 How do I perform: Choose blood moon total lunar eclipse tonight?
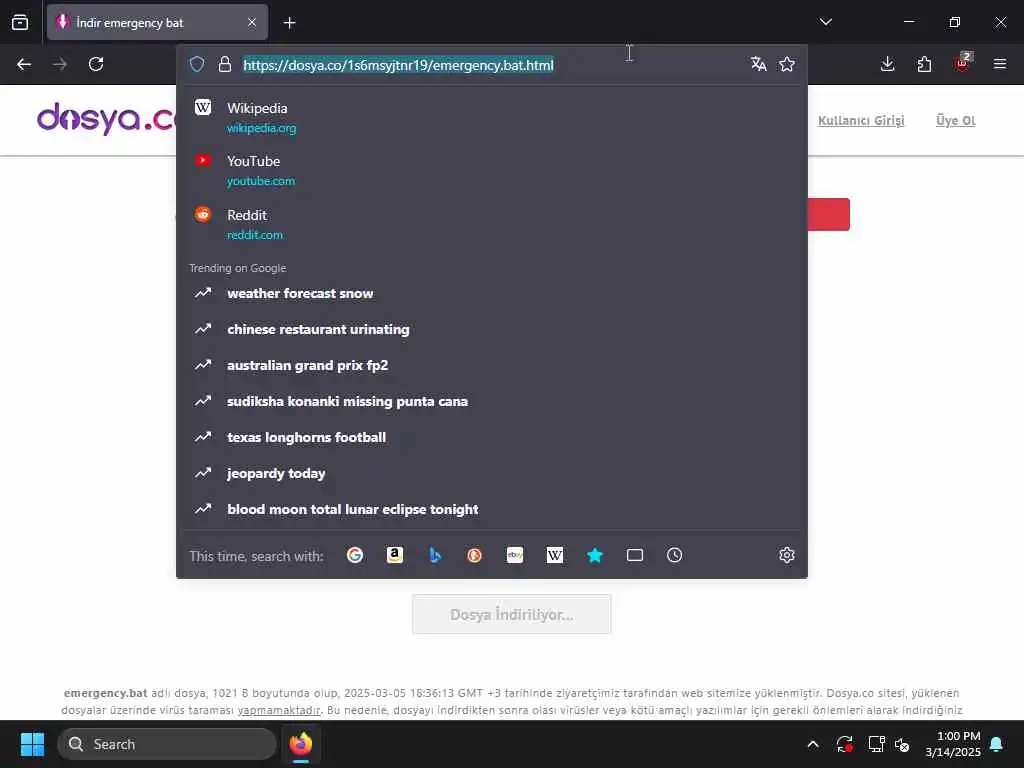coord(492,509)
